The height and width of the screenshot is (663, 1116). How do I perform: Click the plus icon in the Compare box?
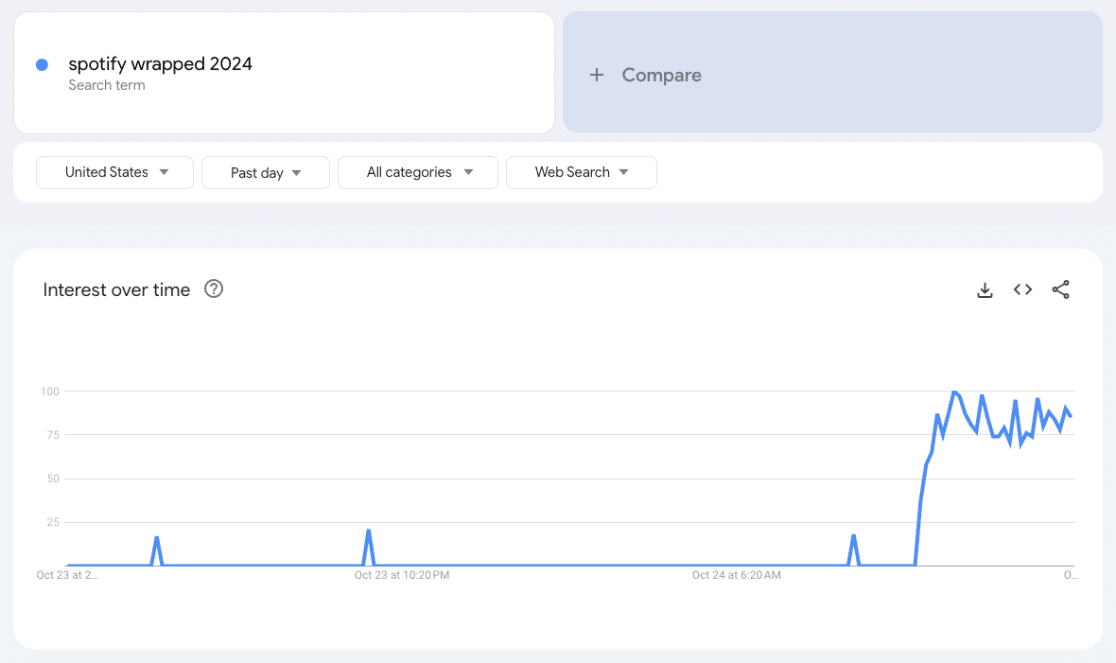coord(597,74)
